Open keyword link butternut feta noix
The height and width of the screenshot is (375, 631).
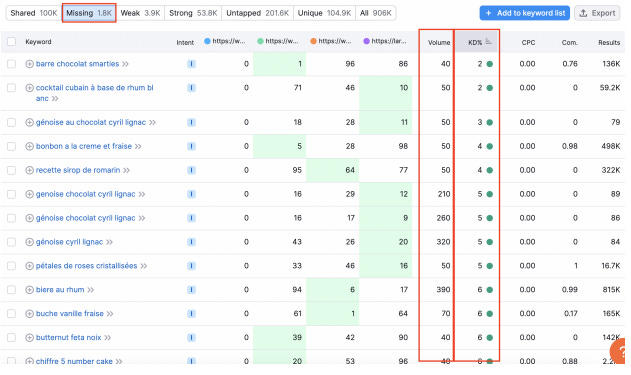pos(68,338)
